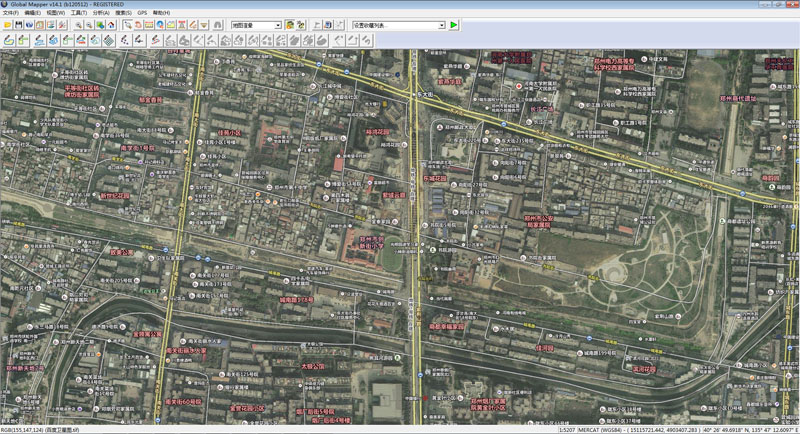This screenshot has width=800, height=434.
Task: Click the 南学街1号院 map label
Action: tap(137, 148)
